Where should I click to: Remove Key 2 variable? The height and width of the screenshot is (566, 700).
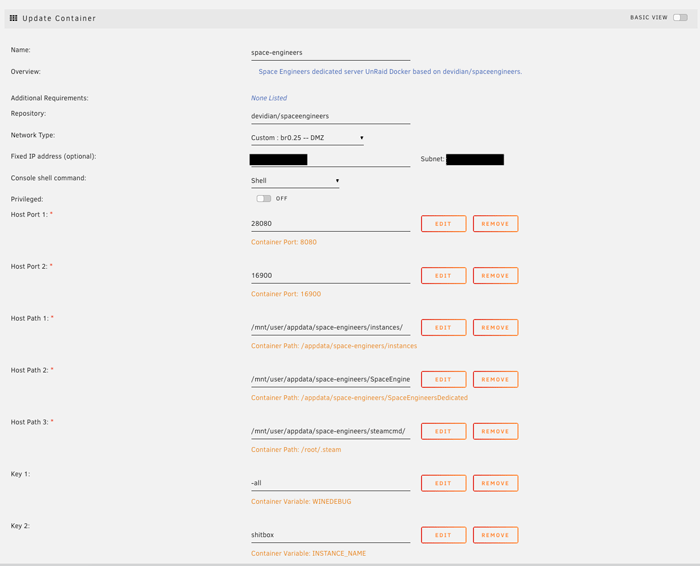[x=496, y=535]
